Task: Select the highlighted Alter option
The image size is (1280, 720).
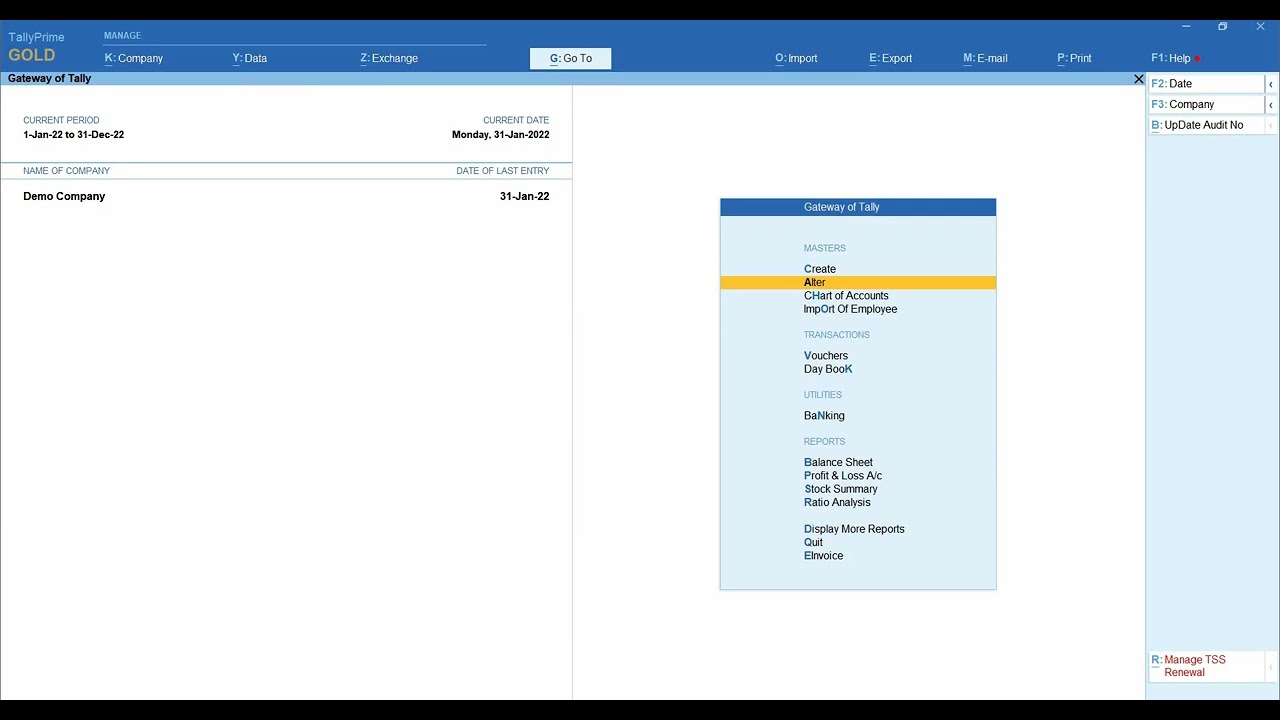Action: pos(858,283)
